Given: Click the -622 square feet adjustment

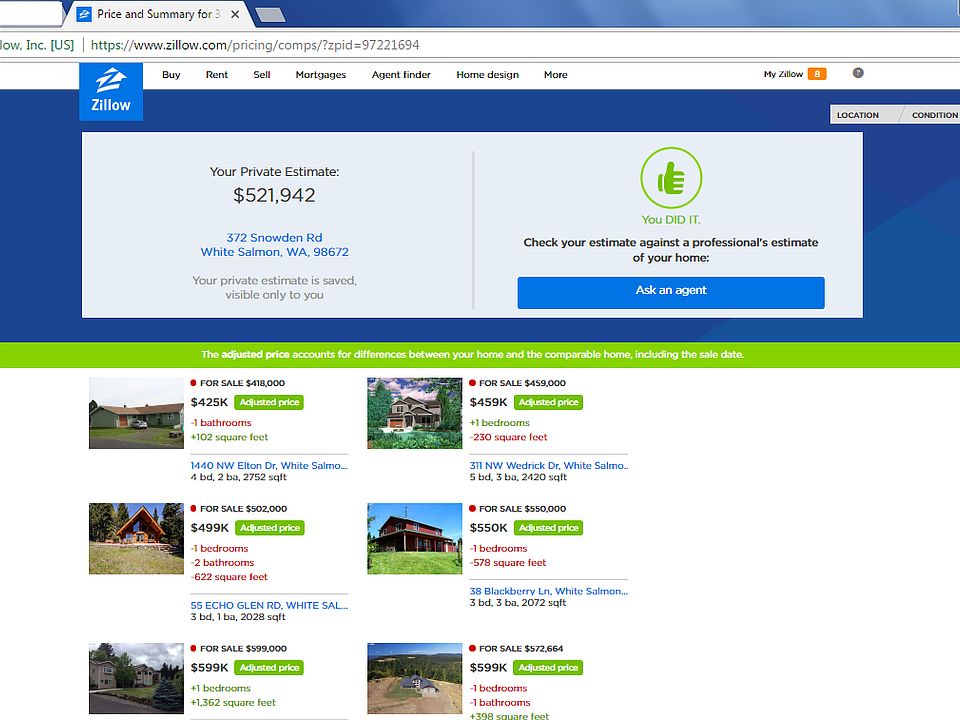Looking at the screenshot, I should 230,577.
